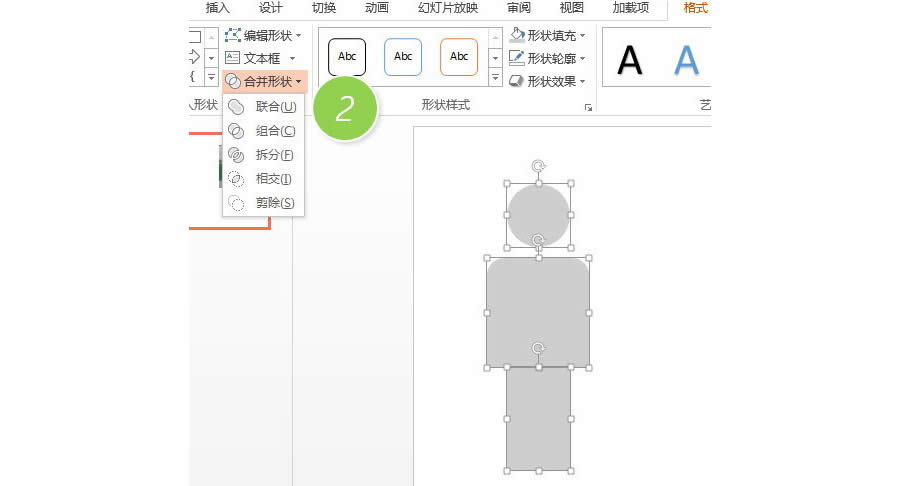Apply the blue A WordArt style
This screenshot has width=900, height=486.
tap(686, 60)
